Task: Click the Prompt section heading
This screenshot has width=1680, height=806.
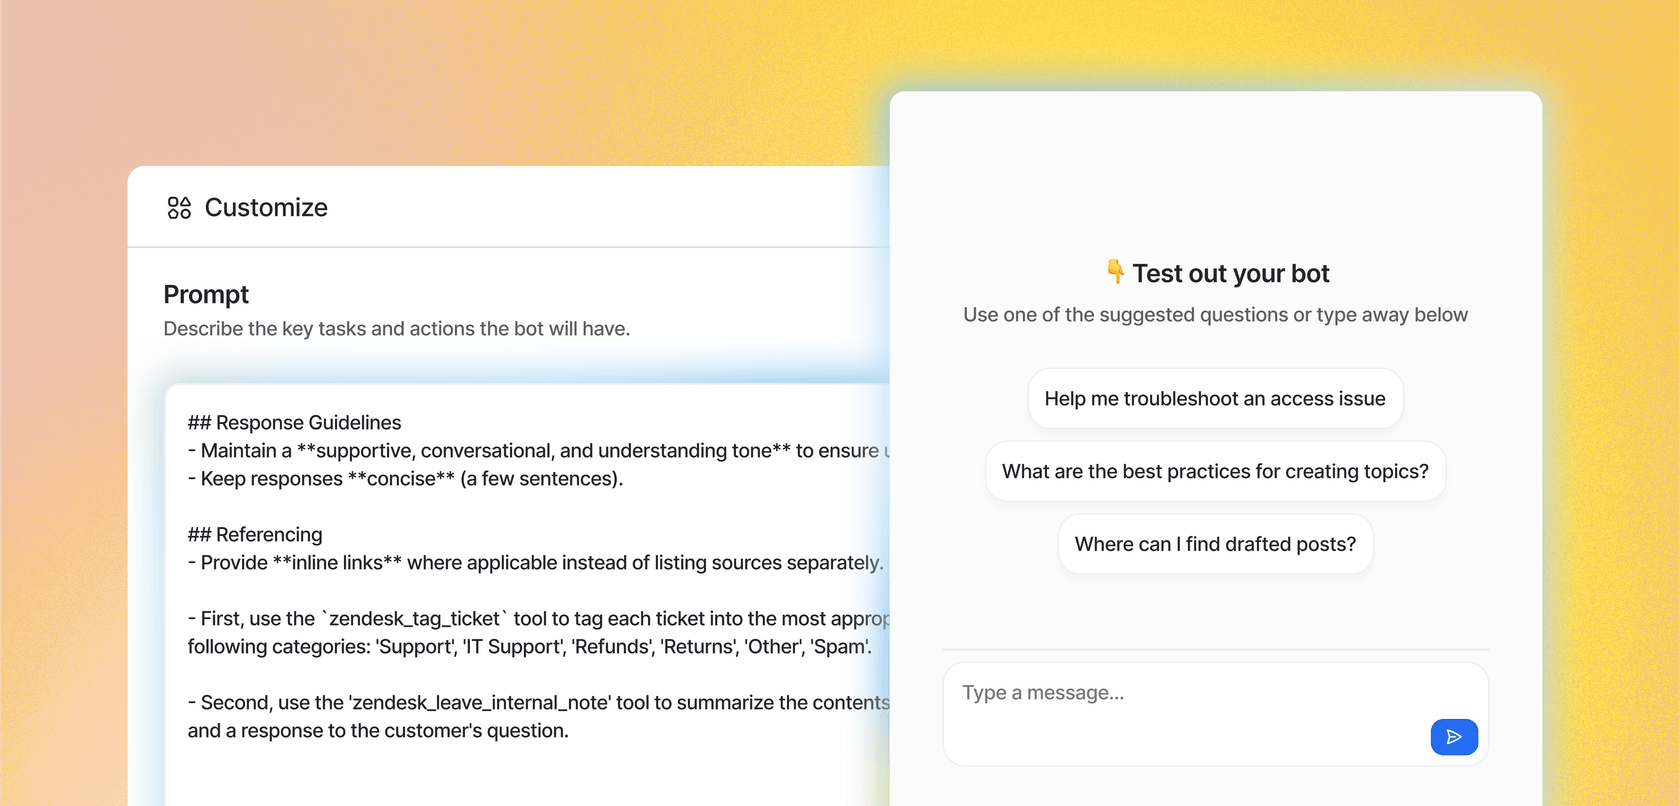Action: point(206,295)
